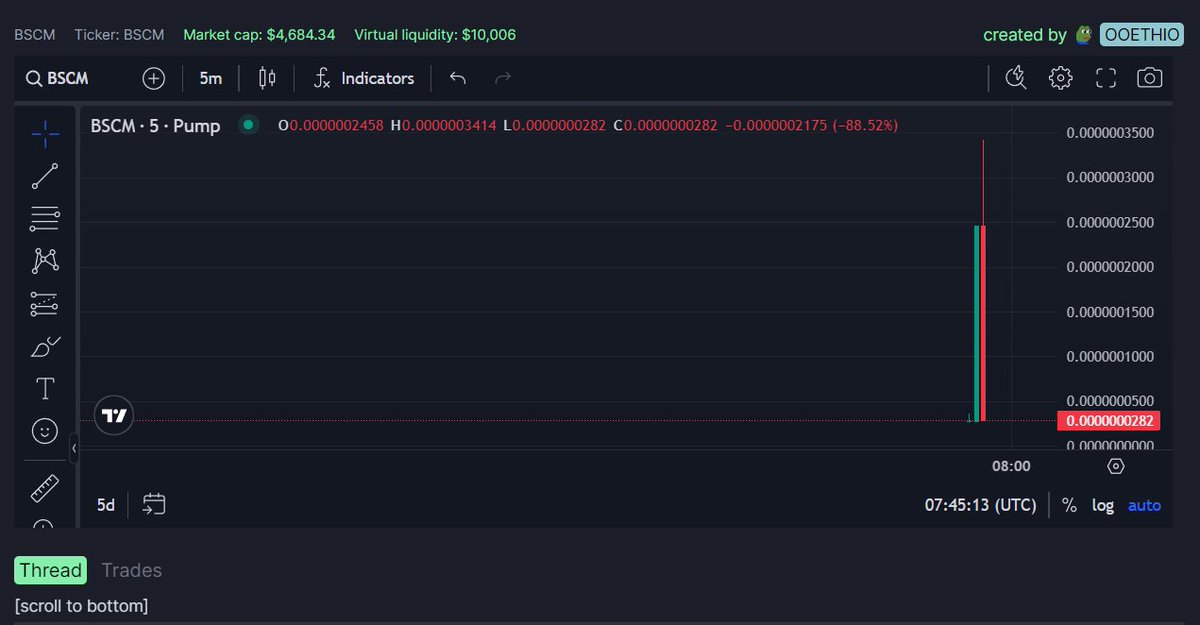Screen dimensions: 1200x625
Task: Click the Ticker: BSCM label
Action: (x=119, y=35)
